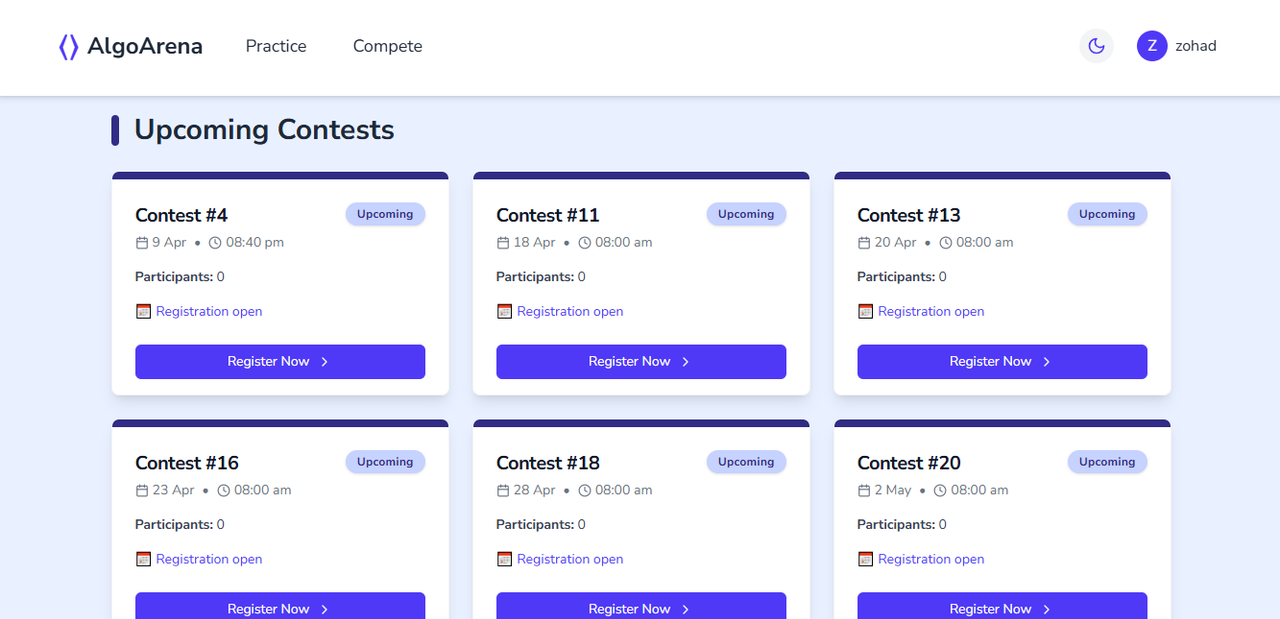The image size is (1280, 619).
Task: Click the calendar icon next to 20 Apr
Action: (x=864, y=243)
